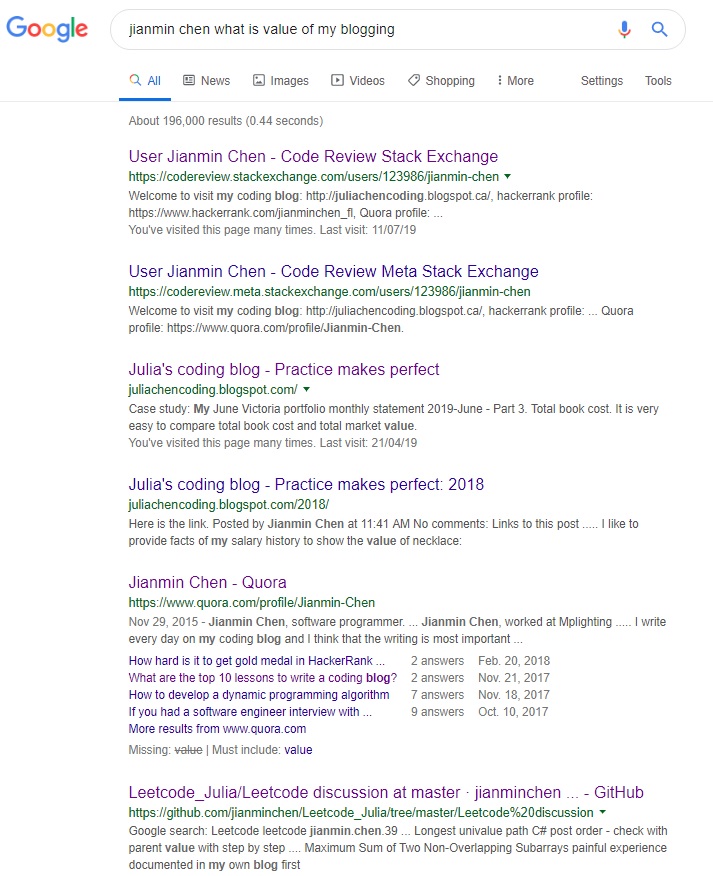Click the 9 answers count
This screenshot has width=713, height=876.
[438, 712]
